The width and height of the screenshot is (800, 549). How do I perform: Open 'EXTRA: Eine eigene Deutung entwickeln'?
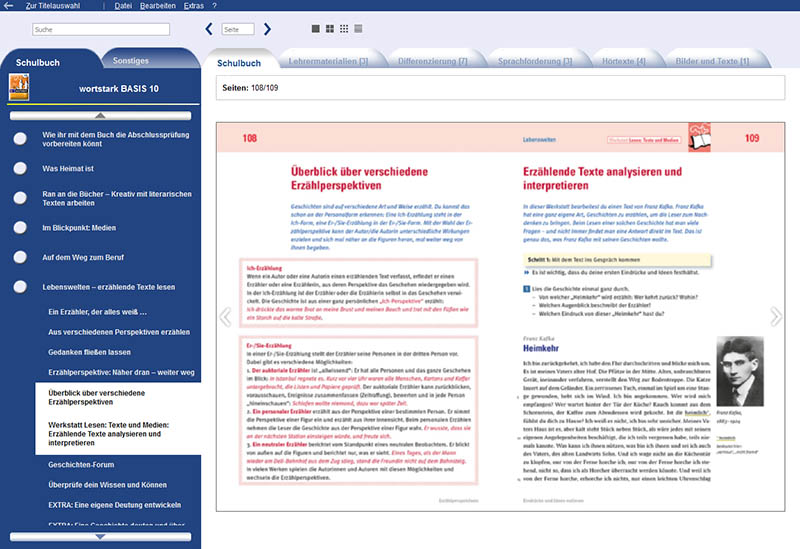pyautogui.click(x=115, y=505)
